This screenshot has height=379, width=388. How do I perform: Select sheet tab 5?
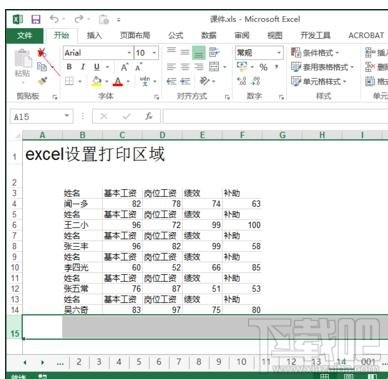[139, 362]
